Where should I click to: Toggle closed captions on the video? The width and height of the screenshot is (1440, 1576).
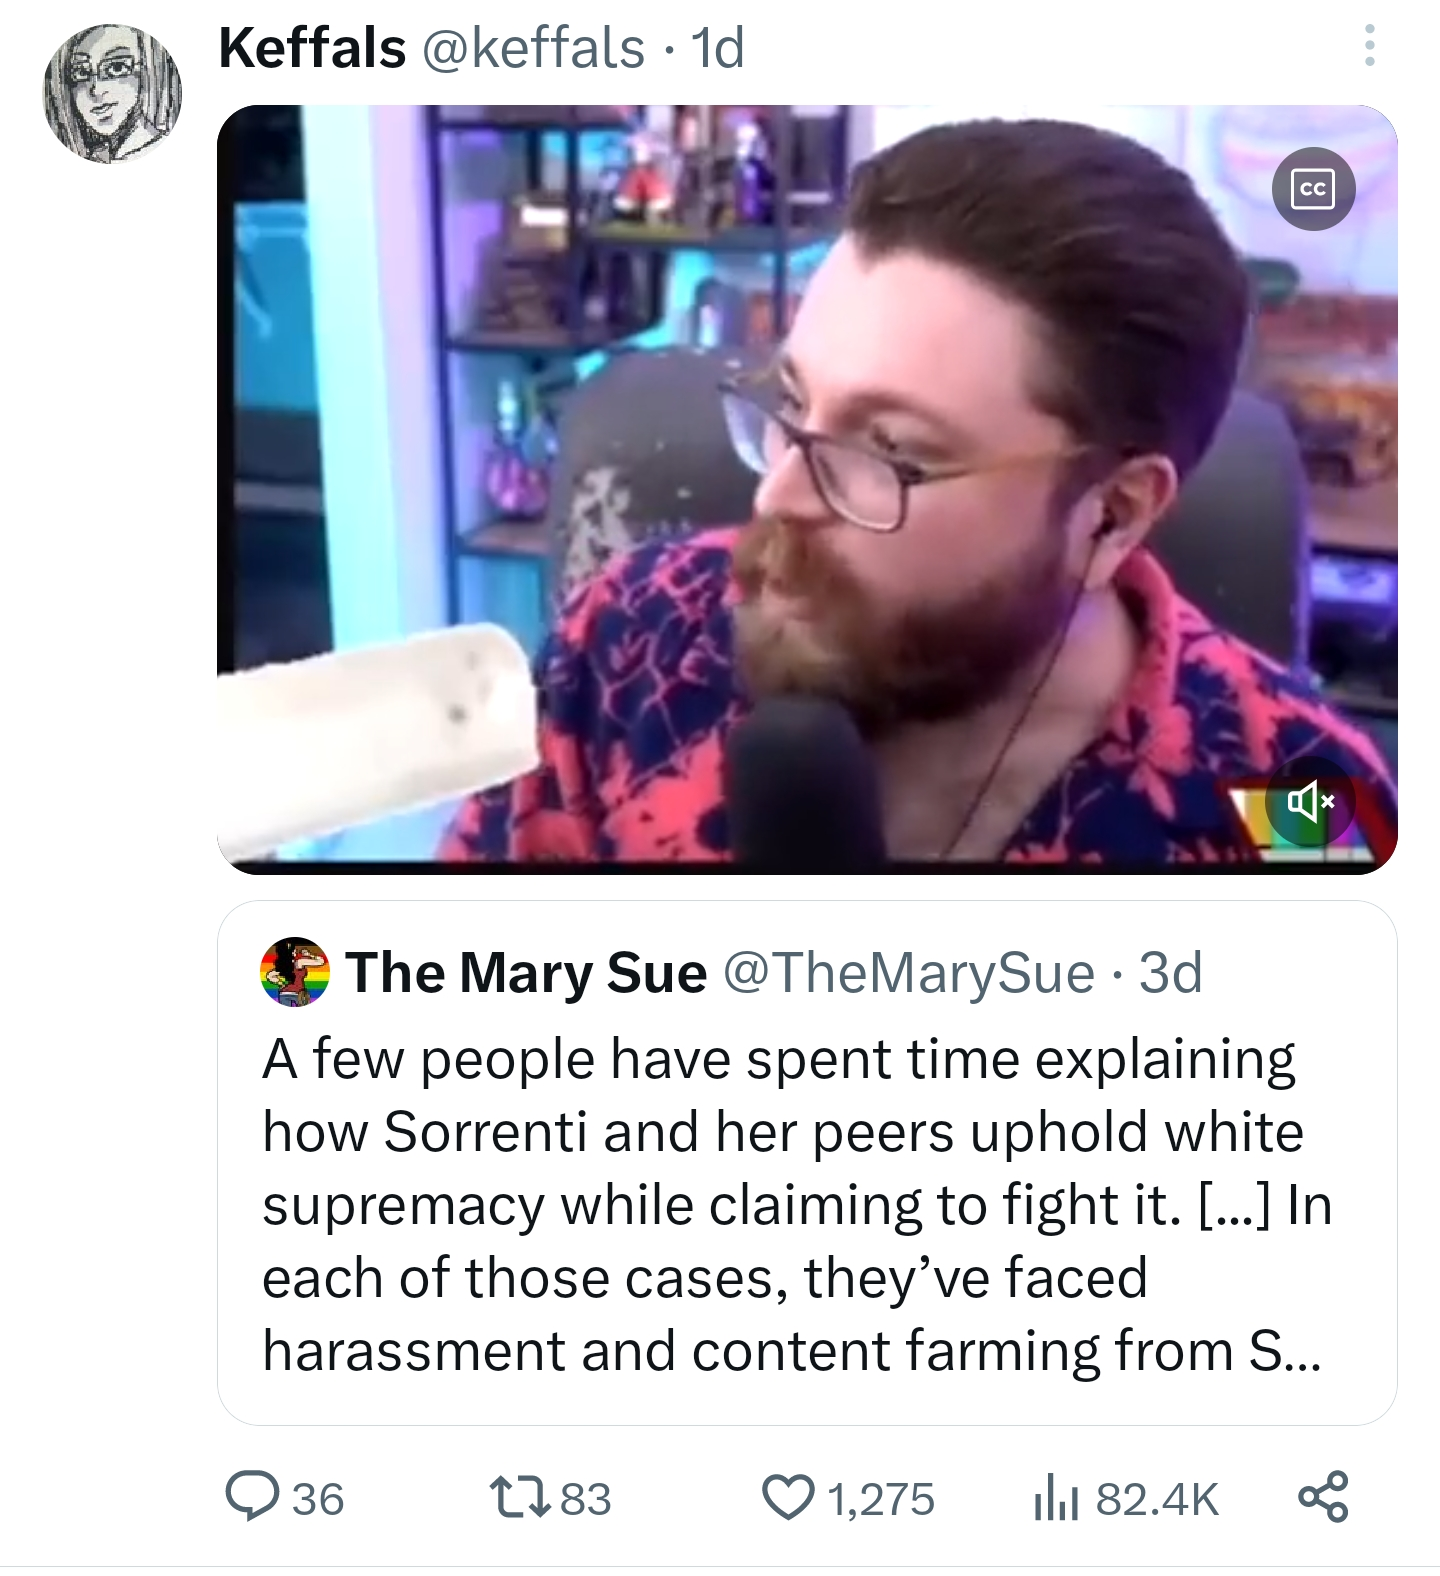click(x=1313, y=189)
